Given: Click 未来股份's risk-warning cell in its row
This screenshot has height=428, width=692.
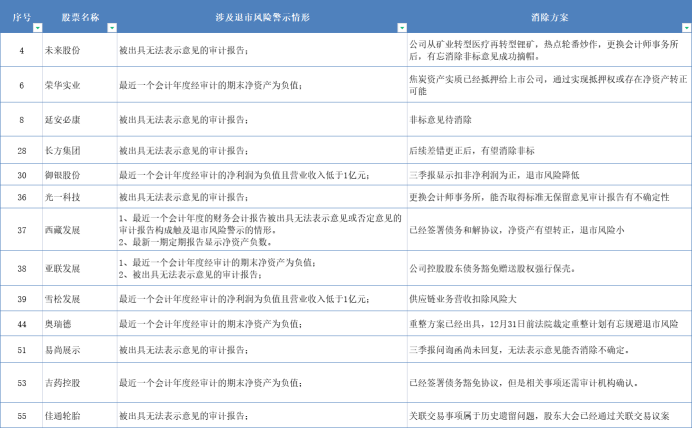Looking at the screenshot, I should [x=262, y=50].
